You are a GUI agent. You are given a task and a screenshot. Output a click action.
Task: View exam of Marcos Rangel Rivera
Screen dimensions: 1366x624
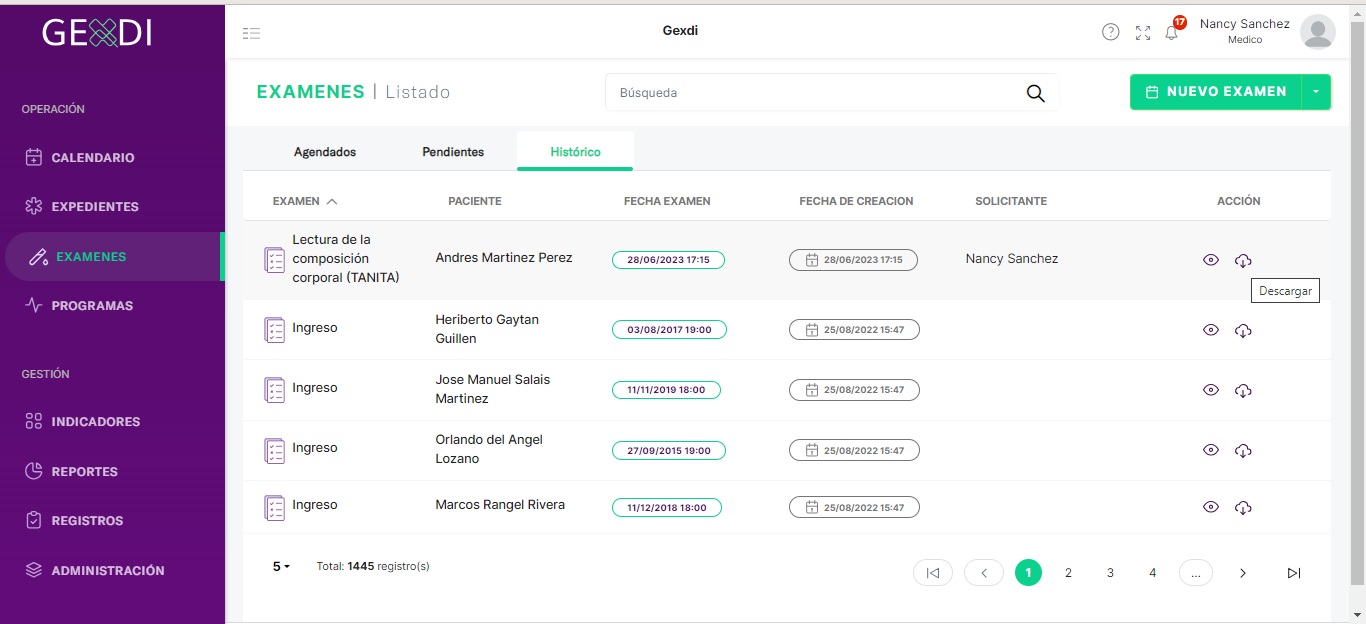point(1211,507)
